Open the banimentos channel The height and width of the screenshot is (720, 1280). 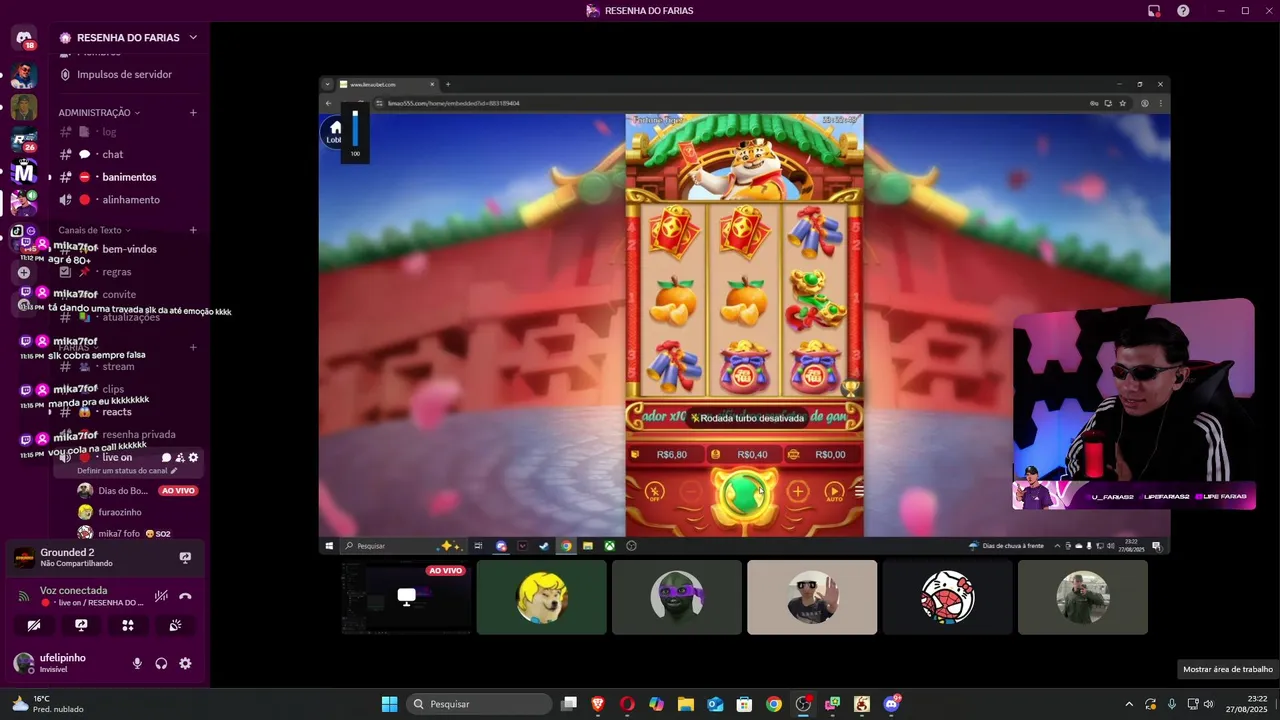click(129, 177)
